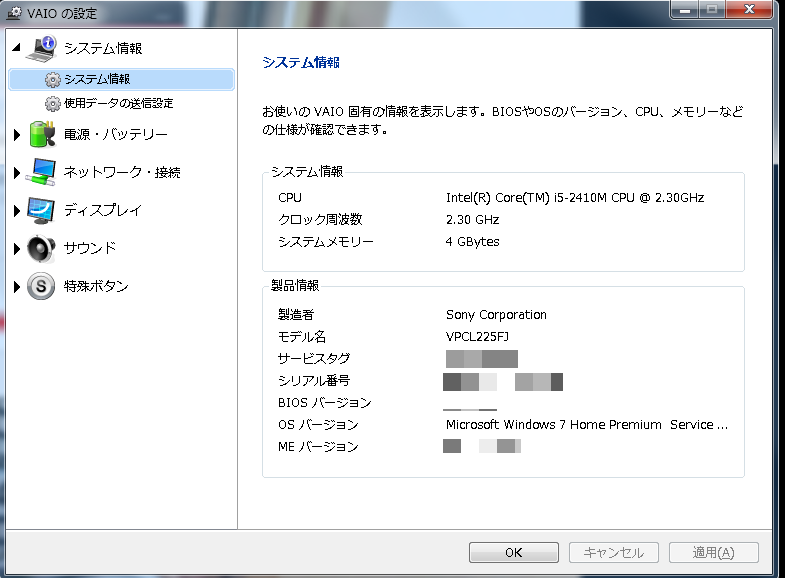
Task: Click the sound speaker icon
Action: [41, 248]
